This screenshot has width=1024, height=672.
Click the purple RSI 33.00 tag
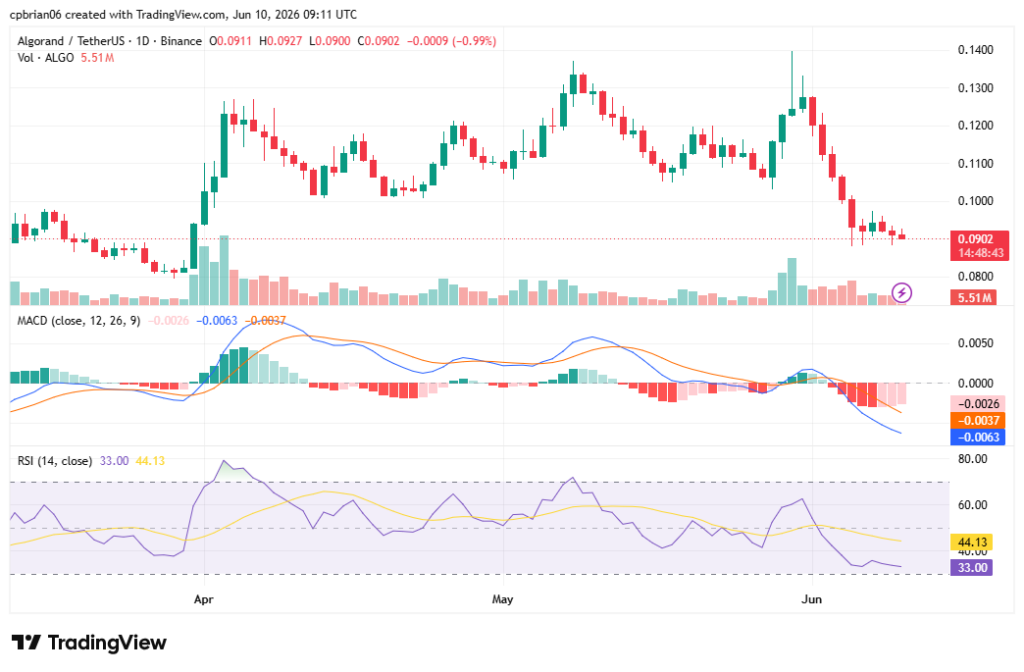tap(971, 568)
